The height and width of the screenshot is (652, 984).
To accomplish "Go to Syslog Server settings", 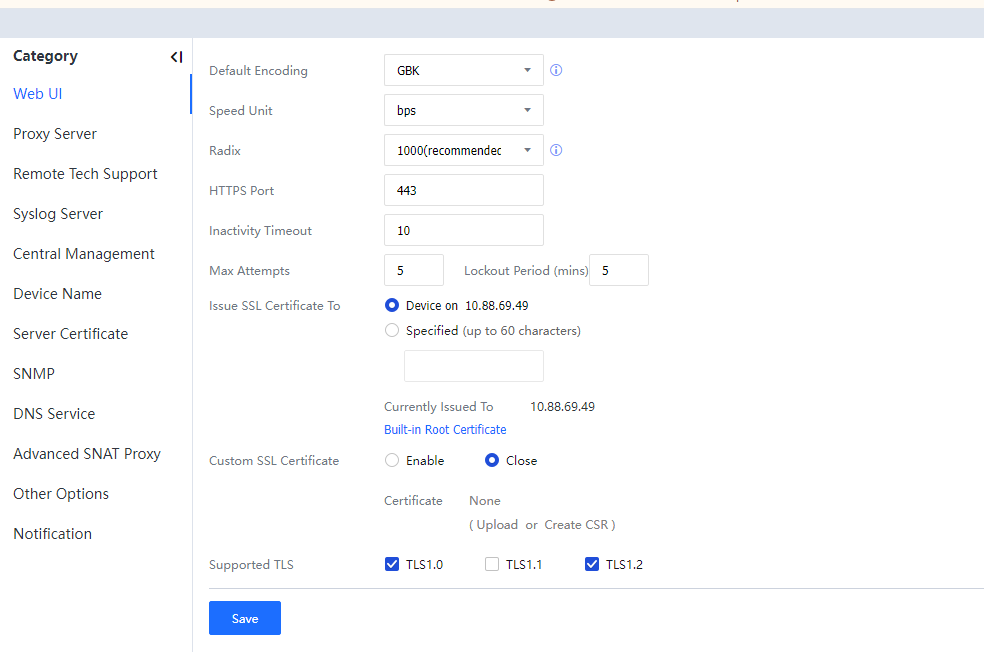I will click(x=58, y=214).
